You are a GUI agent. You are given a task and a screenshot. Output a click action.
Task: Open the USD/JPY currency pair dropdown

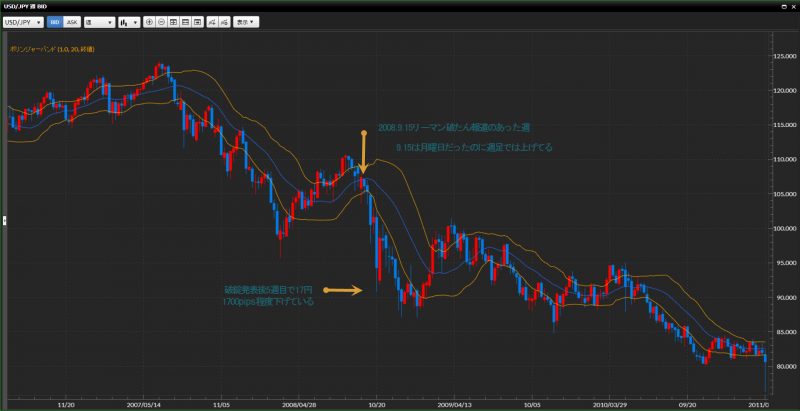point(24,21)
